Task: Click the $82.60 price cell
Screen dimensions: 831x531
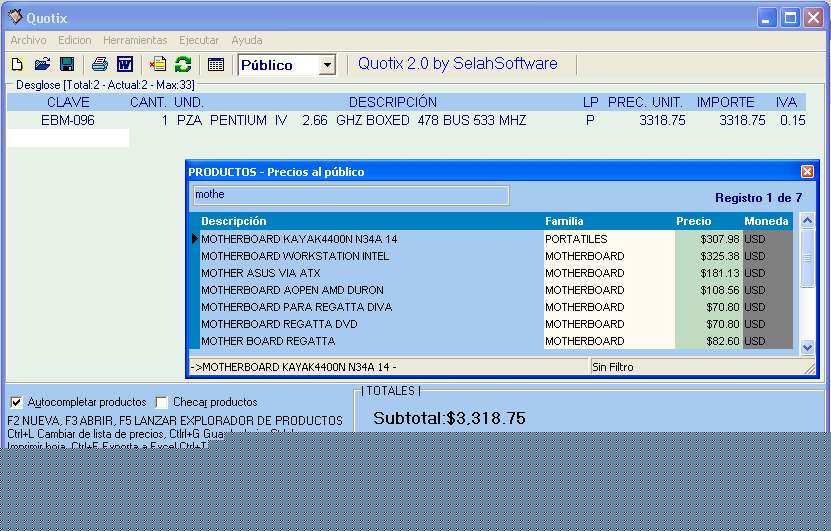Action: click(709, 341)
